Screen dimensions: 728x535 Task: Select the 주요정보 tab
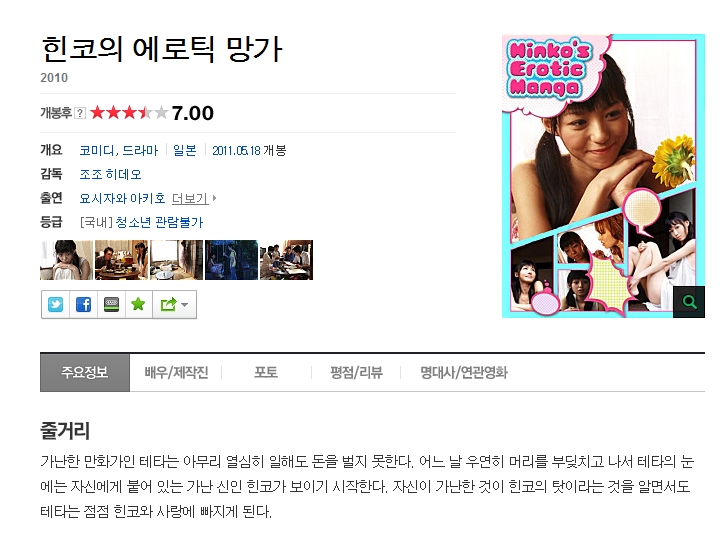pos(84,372)
